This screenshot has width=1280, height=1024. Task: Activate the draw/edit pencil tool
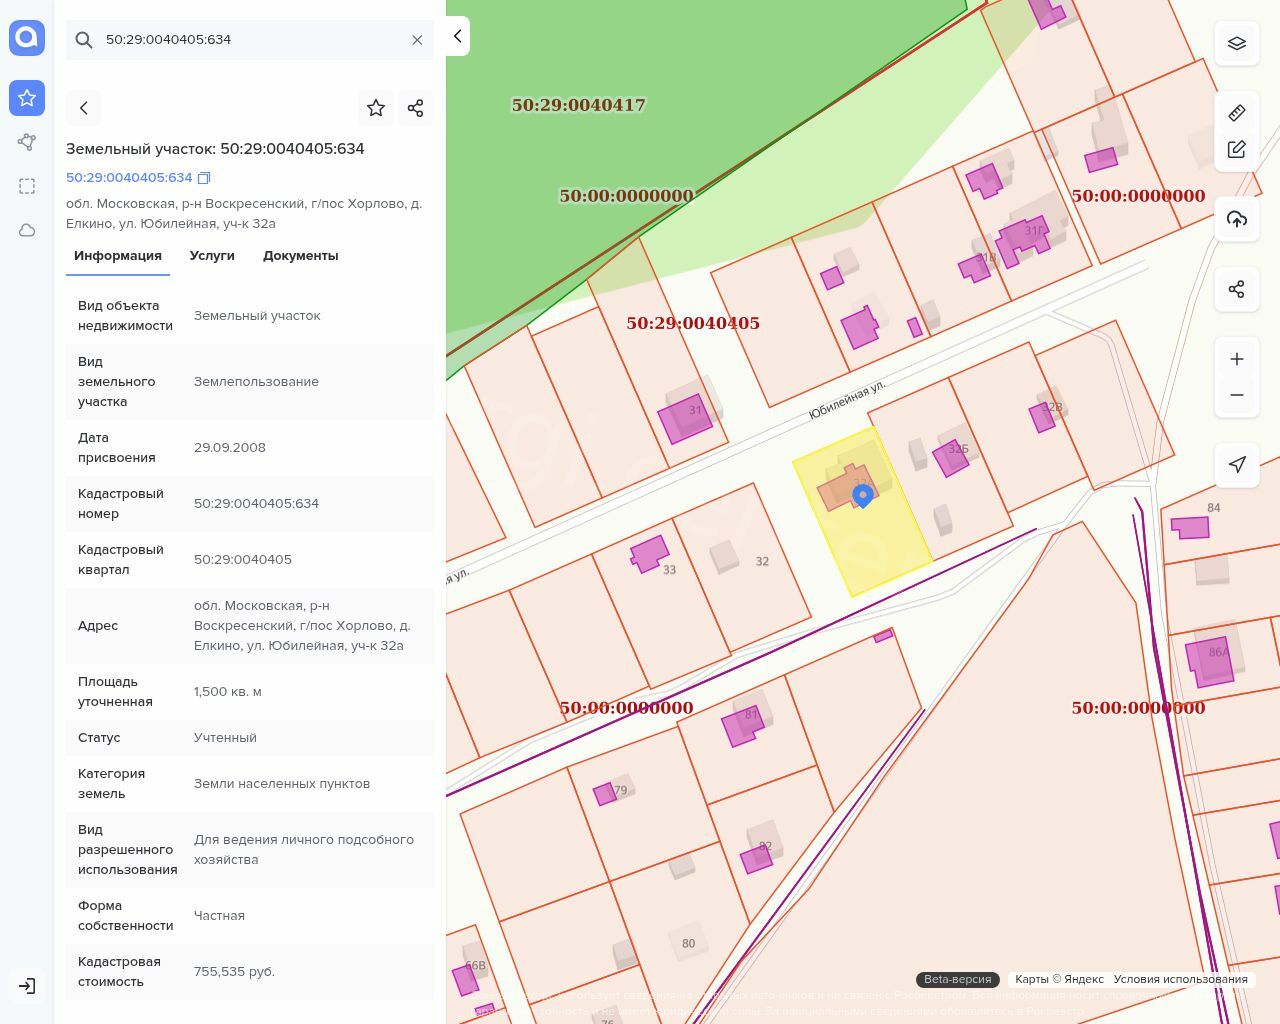[x=1237, y=149]
